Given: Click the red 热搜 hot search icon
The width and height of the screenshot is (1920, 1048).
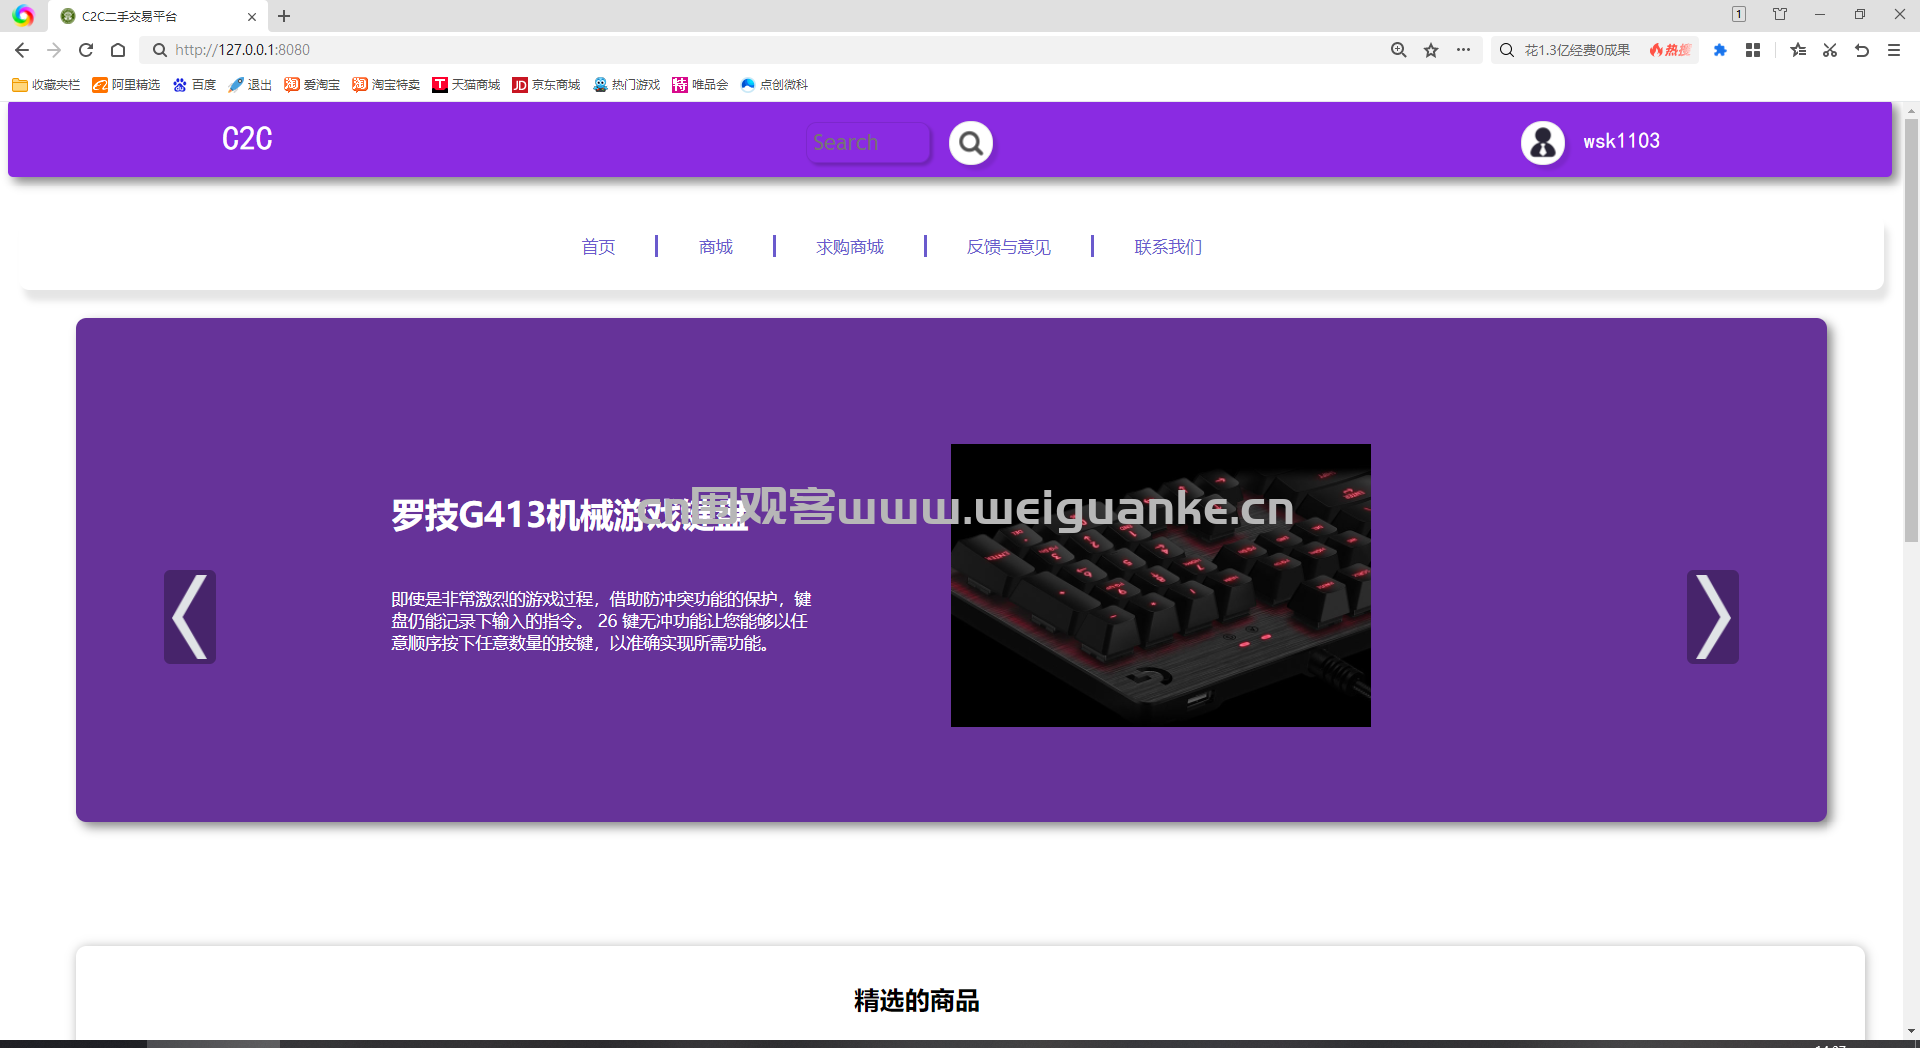Looking at the screenshot, I should point(1670,50).
